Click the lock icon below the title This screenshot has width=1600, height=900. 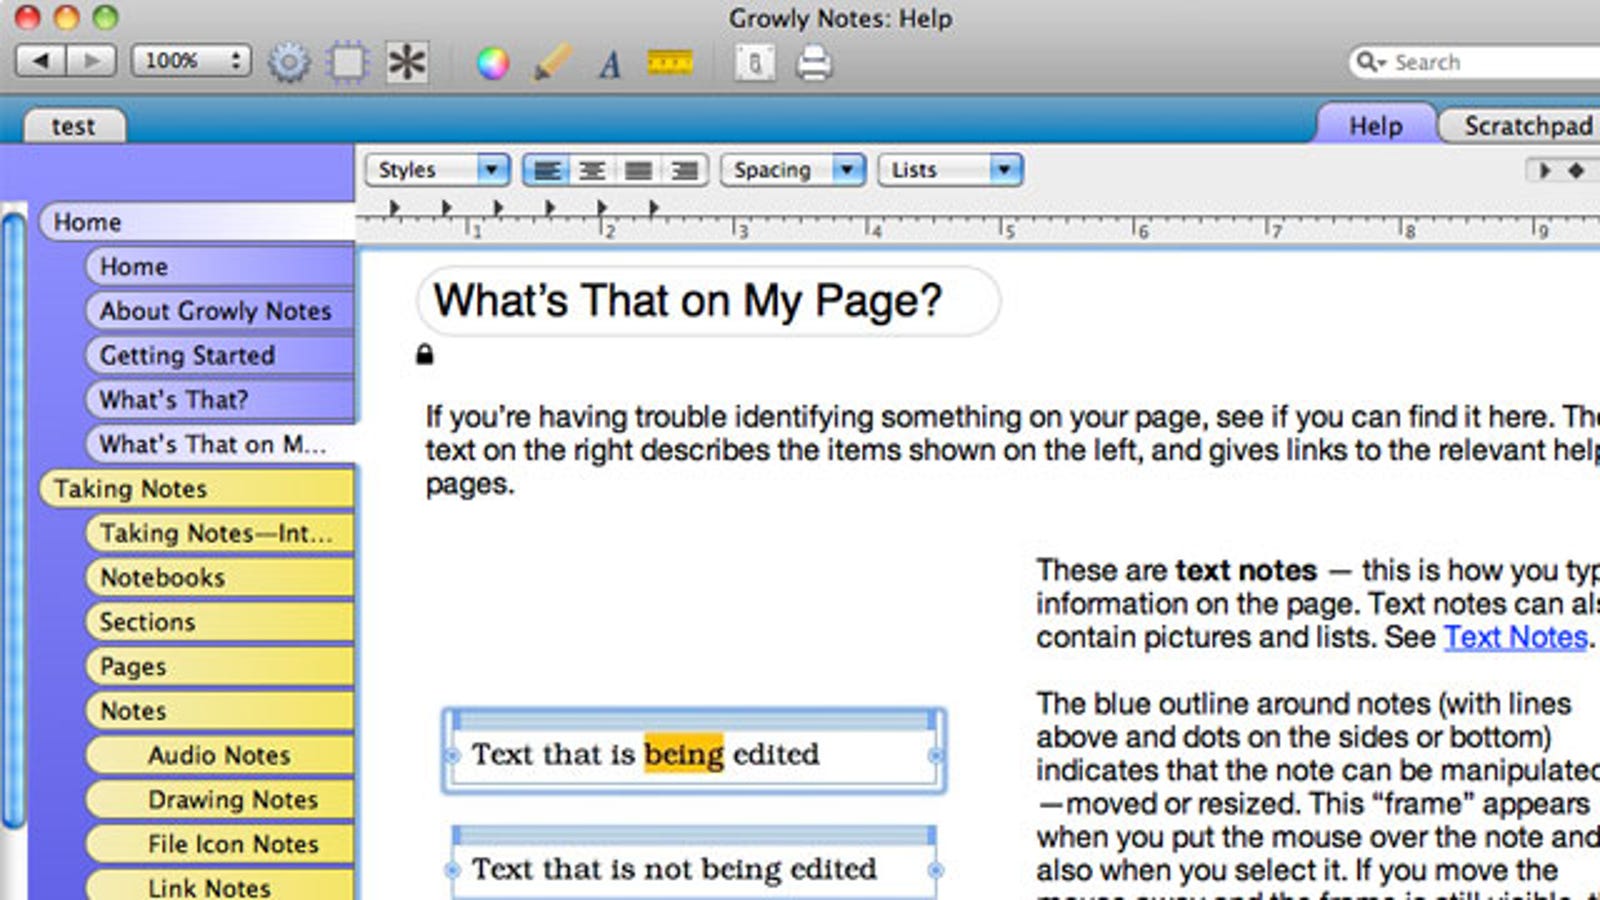(x=425, y=354)
